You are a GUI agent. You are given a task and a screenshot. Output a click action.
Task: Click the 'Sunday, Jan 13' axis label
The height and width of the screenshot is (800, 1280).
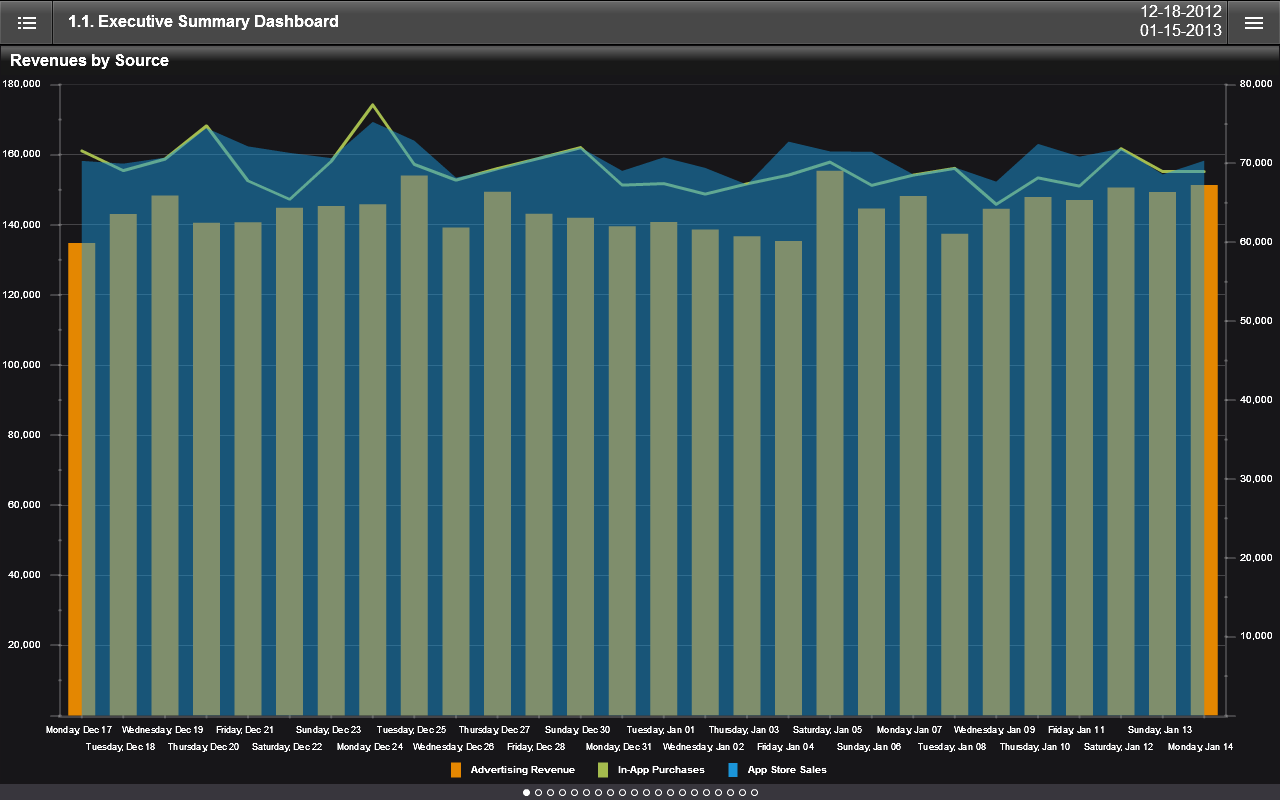click(x=1160, y=730)
